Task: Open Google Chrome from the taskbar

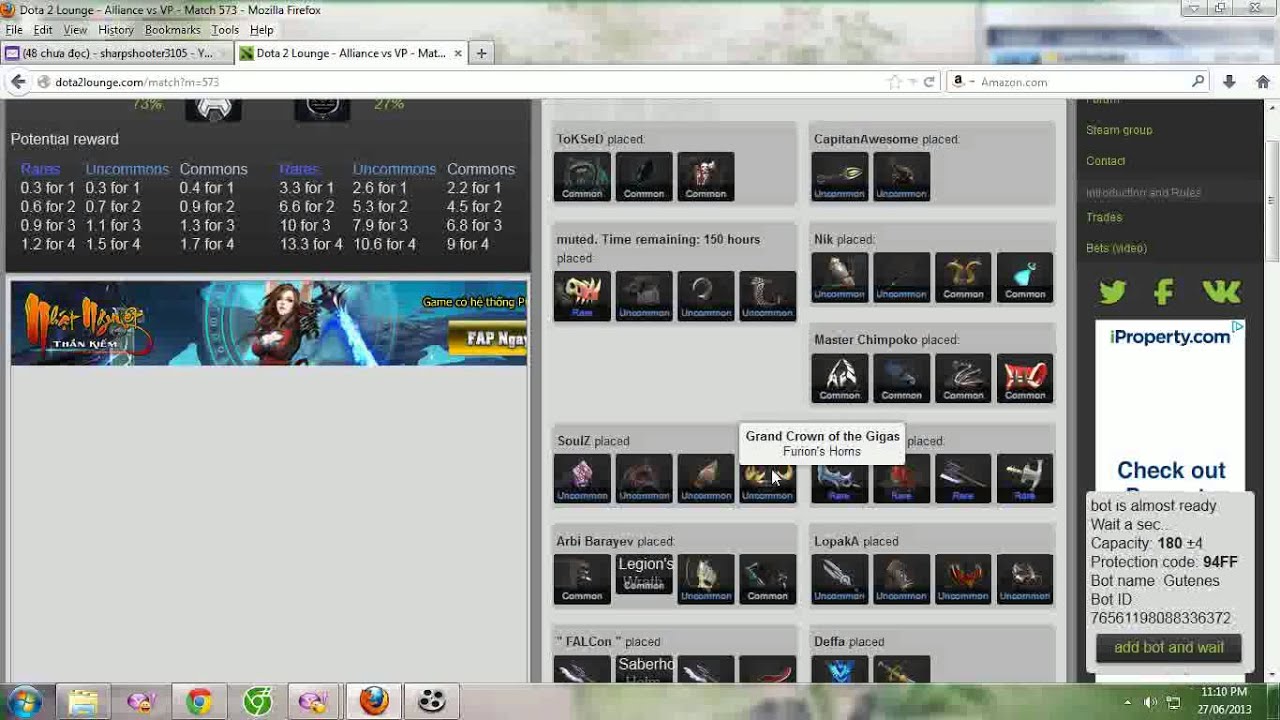Action: click(x=199, y=702)
